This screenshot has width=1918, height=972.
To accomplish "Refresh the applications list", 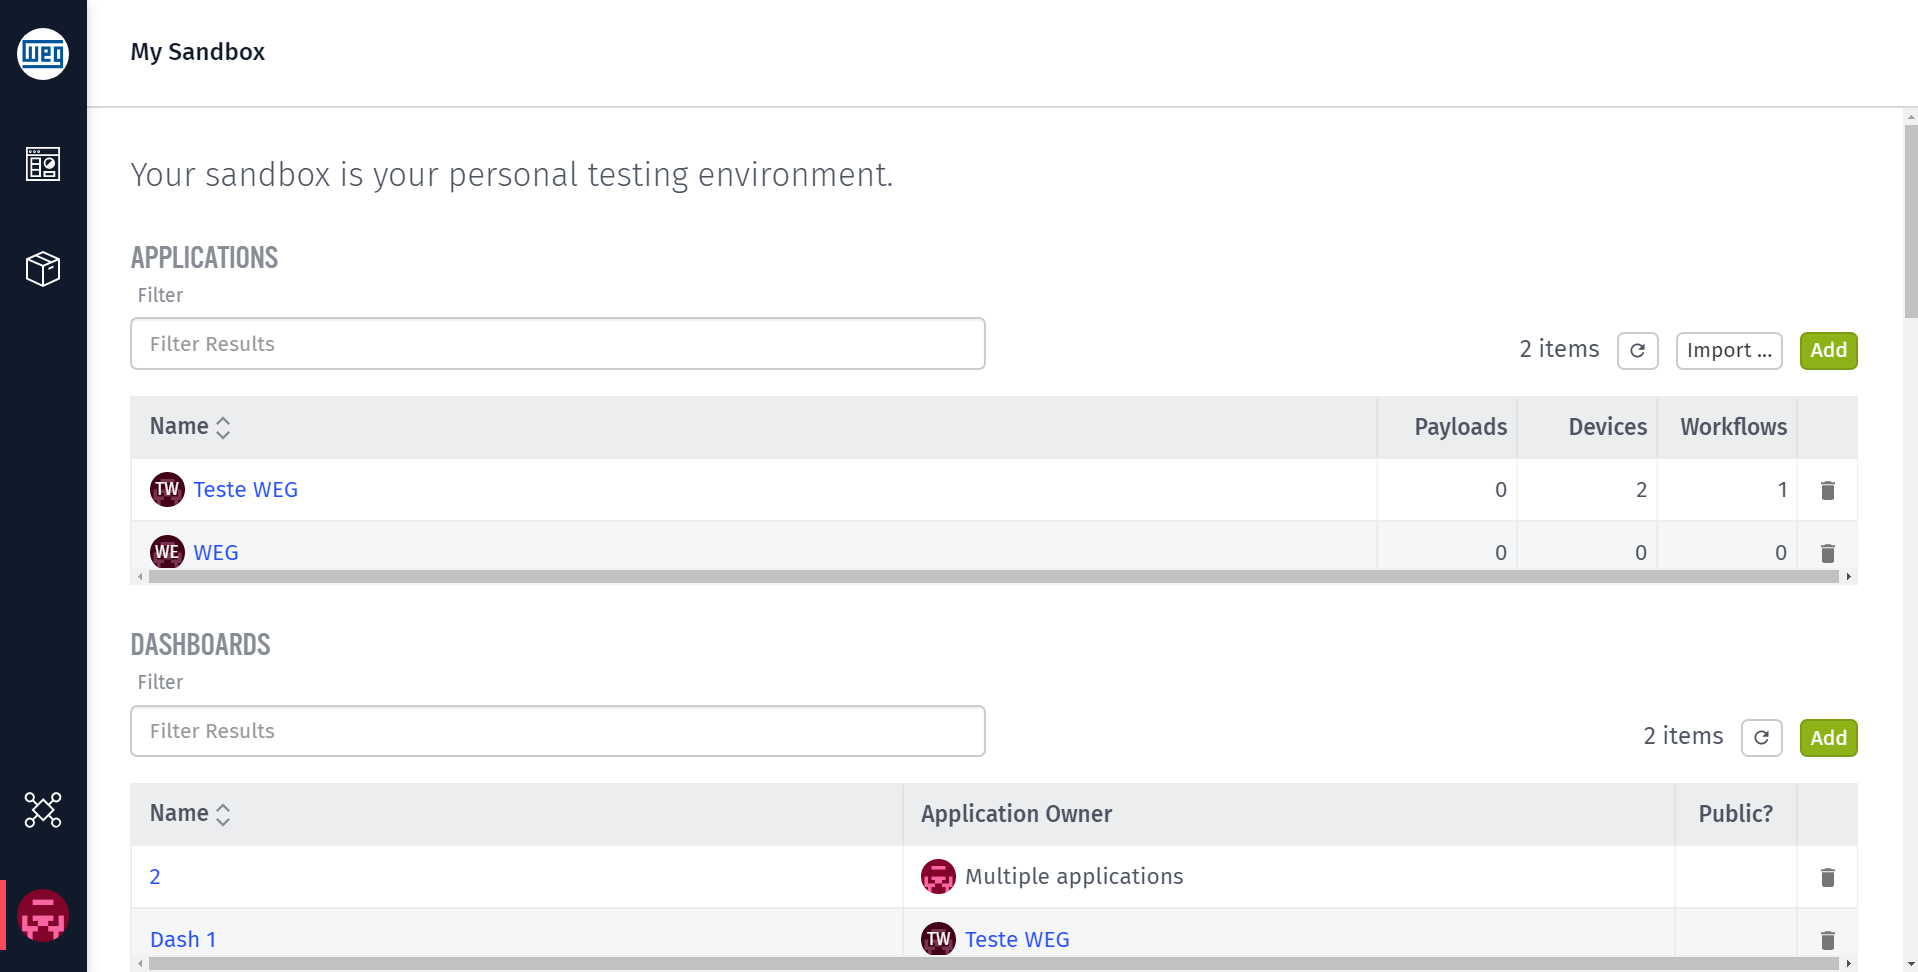I will [1638, 351].
